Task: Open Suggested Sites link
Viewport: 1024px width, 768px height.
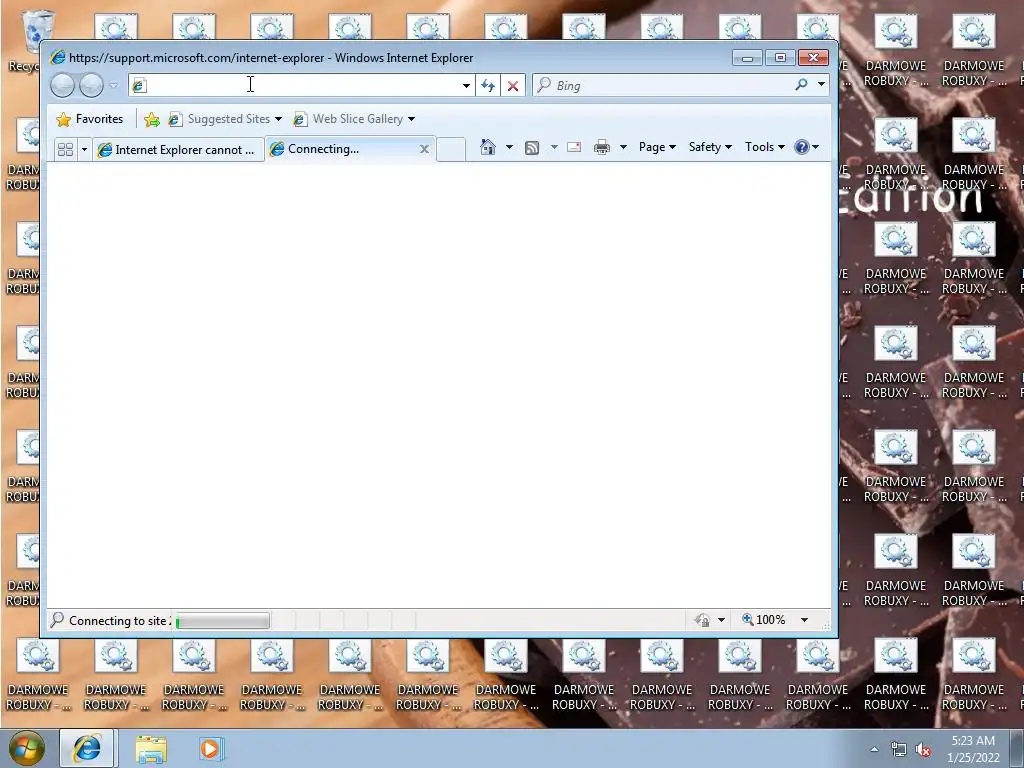Action: point(225,119)
